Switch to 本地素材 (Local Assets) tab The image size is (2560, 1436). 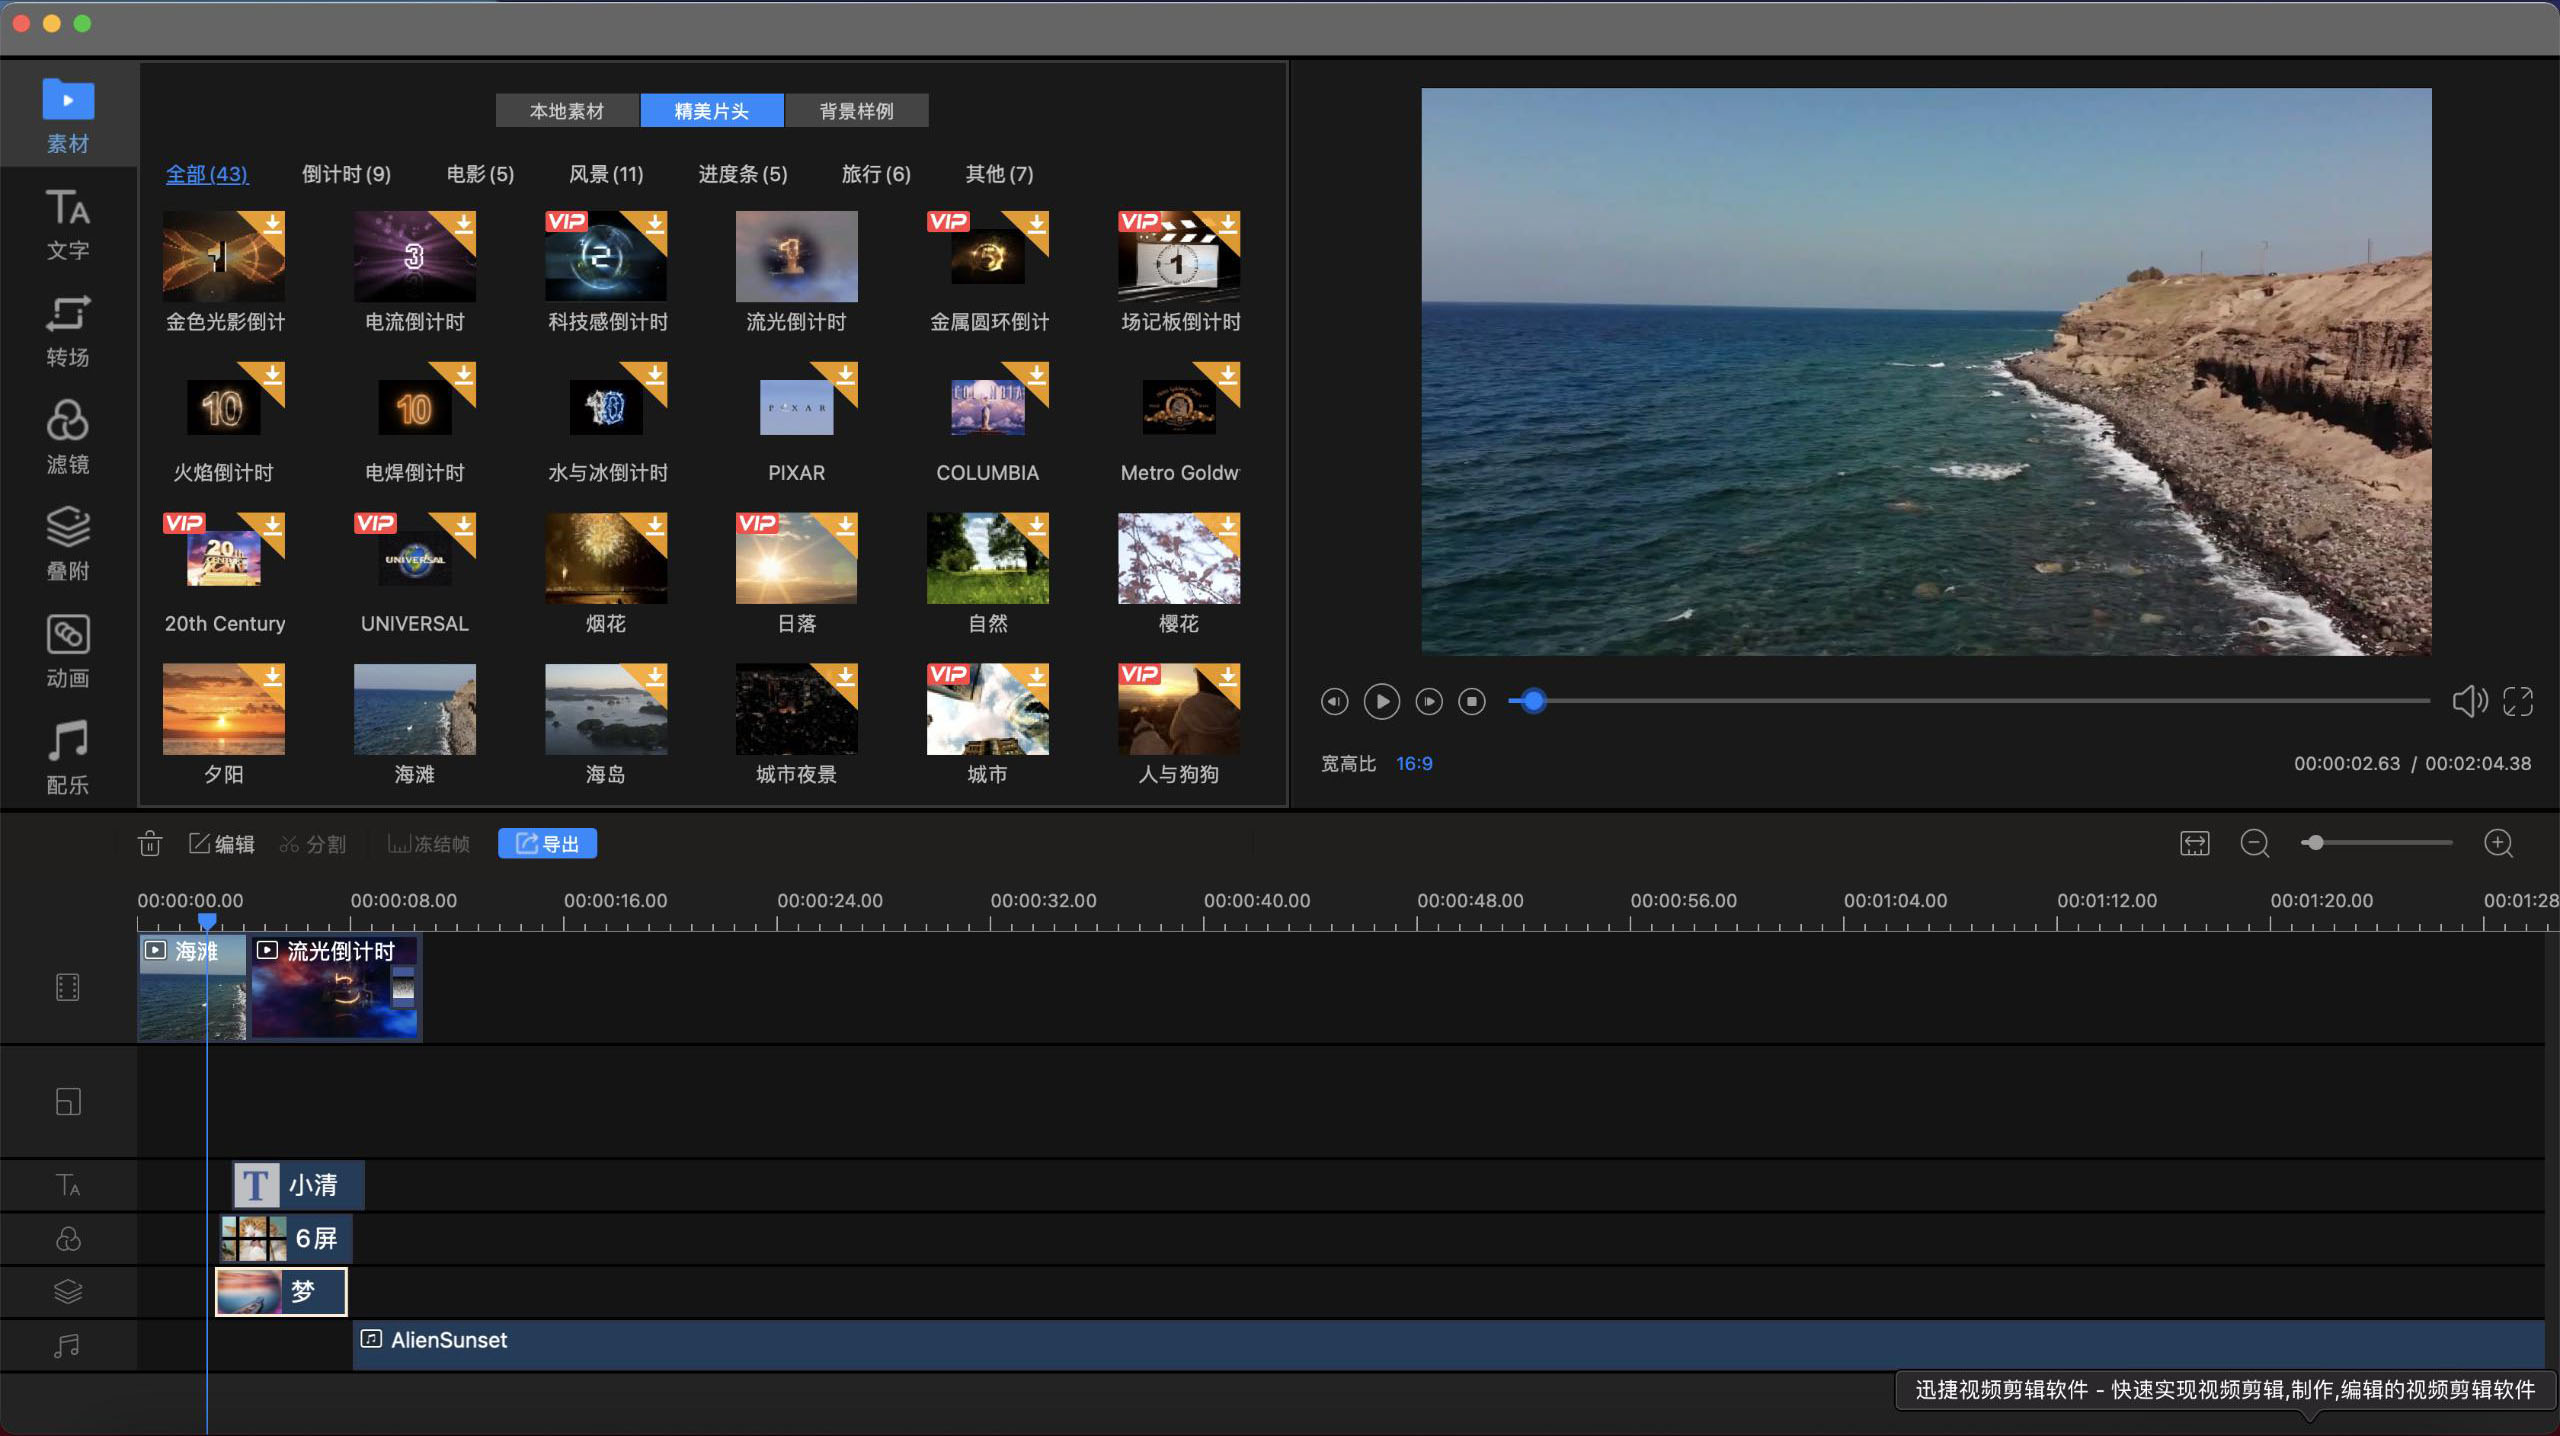(566, 111)
